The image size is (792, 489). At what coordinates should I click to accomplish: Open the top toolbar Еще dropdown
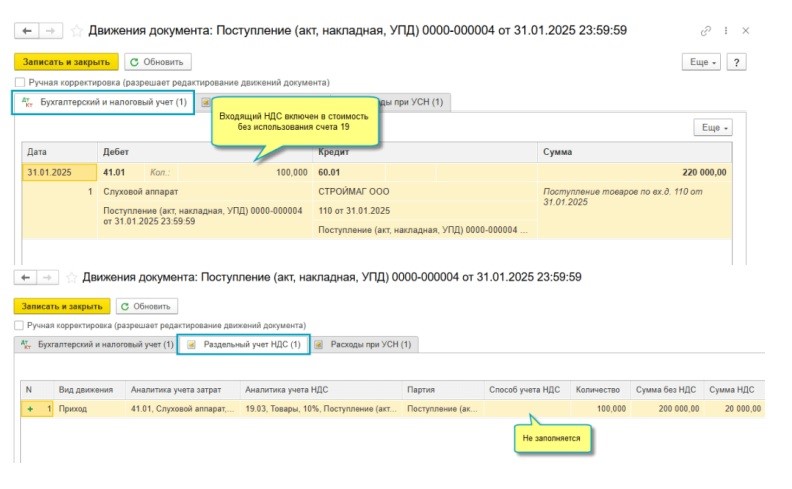701,62
